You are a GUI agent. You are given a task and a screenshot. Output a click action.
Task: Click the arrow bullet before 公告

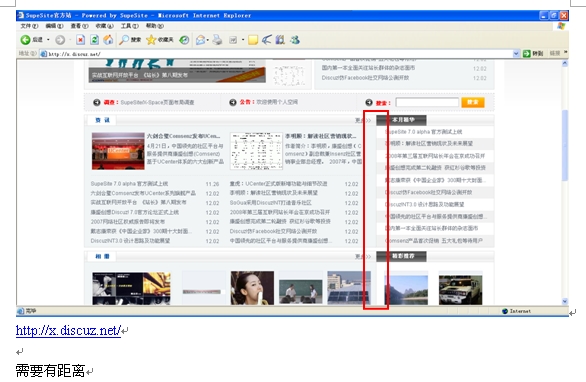click(x=232, y=102)
